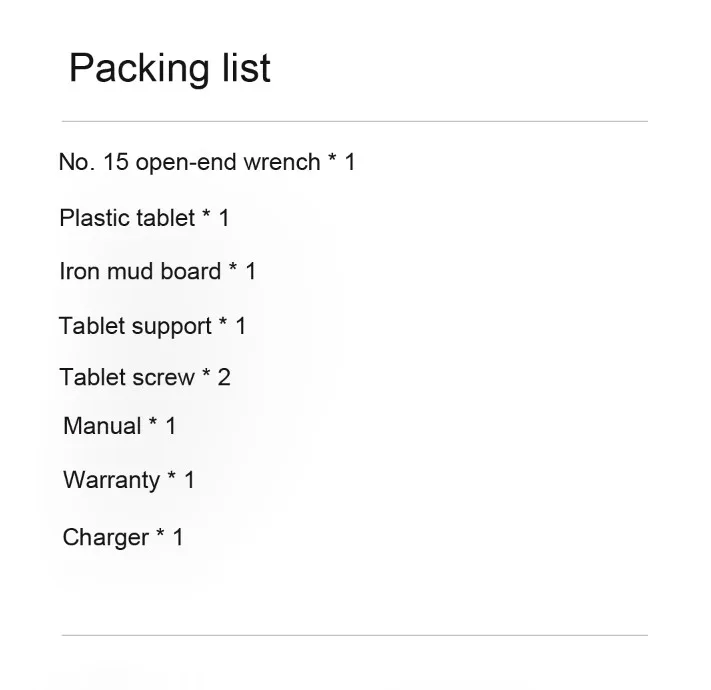
Task: Click the word "Packing" in the title
Action: tap(126, 69)
